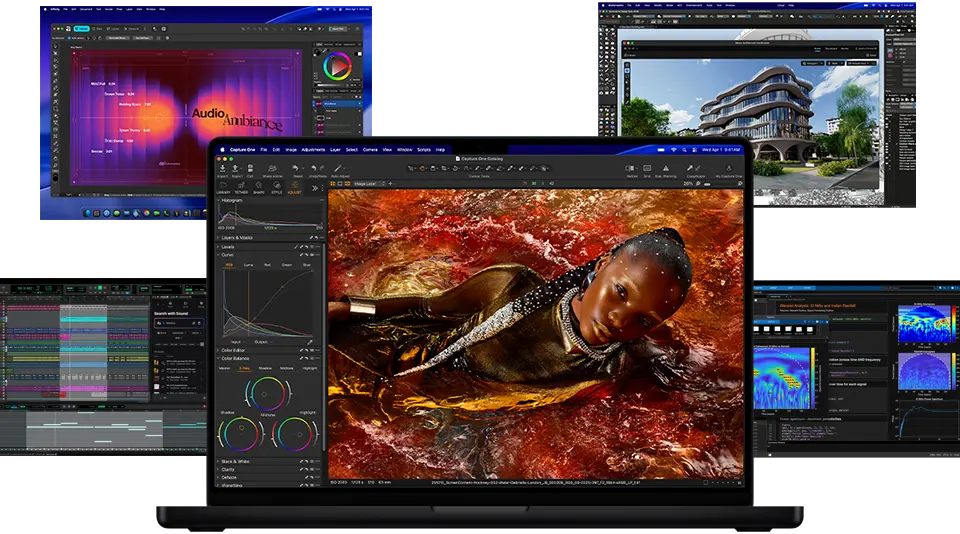Open the Adjustments menu in menu bar
This screenshot has width=960, height=534.
point(313,149)
